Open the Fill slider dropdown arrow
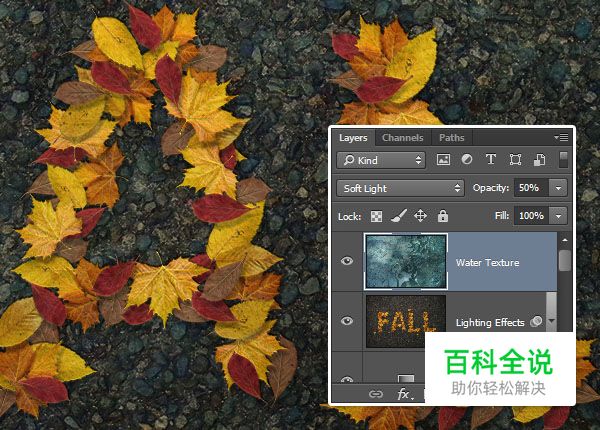This screenshot has width=600, height=430. (x=558, y=216)
